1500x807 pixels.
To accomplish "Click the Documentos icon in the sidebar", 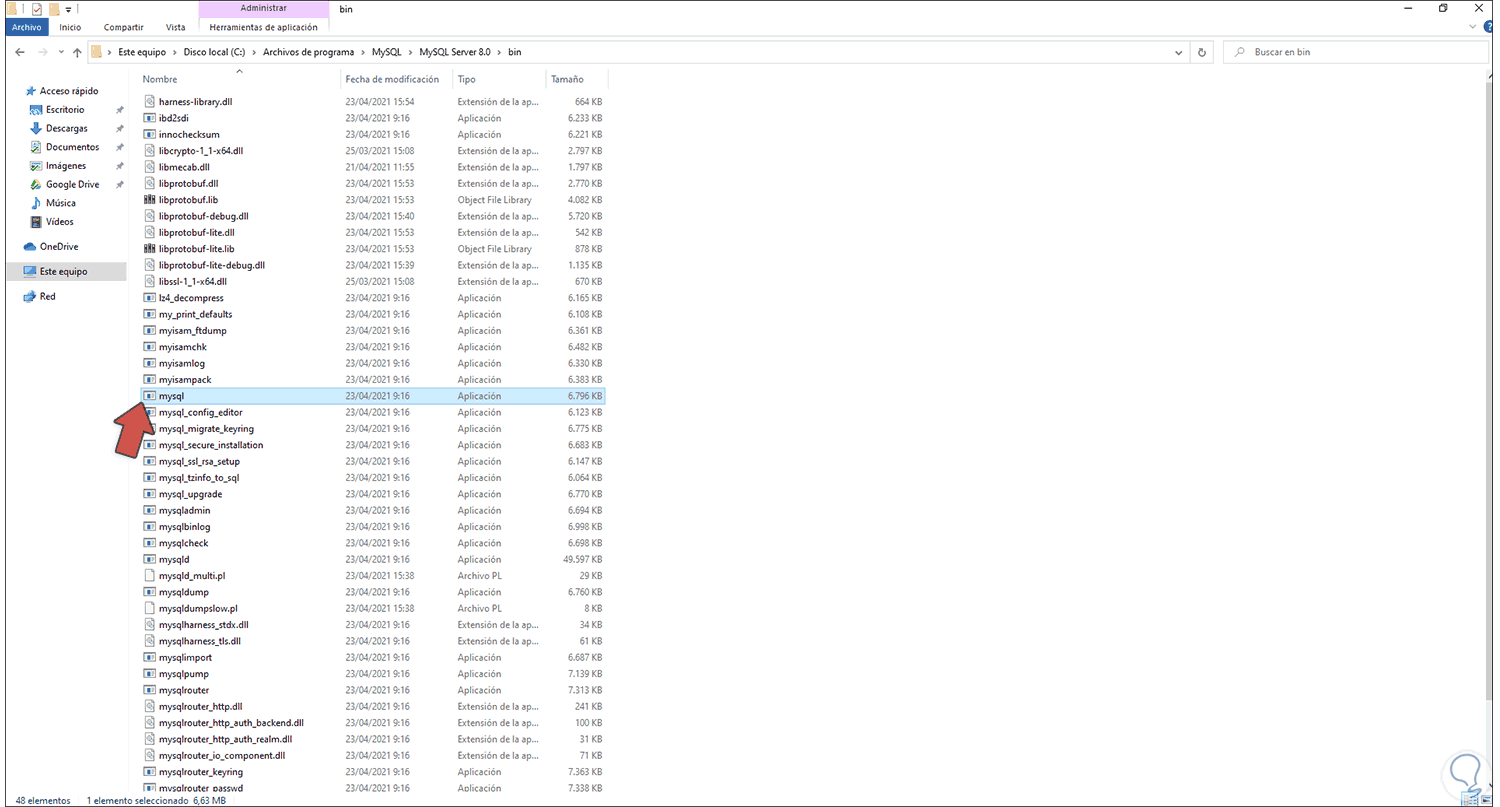I will pyautogui.click(x=35, y=147).
